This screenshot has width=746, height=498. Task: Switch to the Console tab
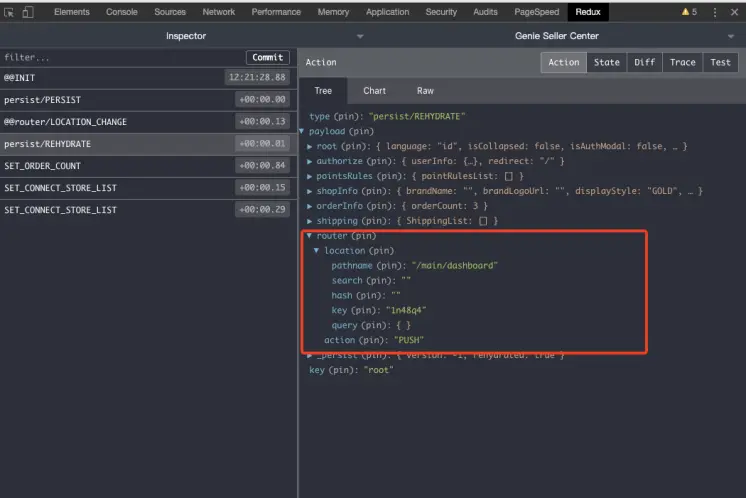pos(121,12)
